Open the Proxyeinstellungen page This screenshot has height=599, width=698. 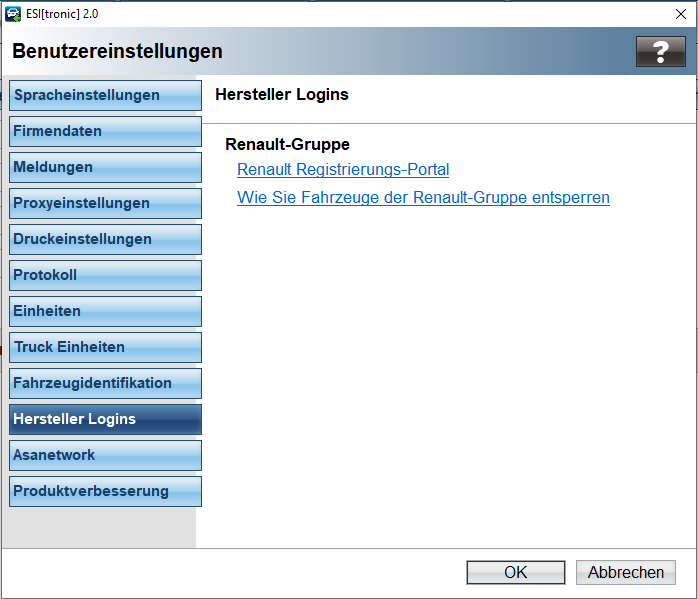pyautogui.click(x=105, y=203)
